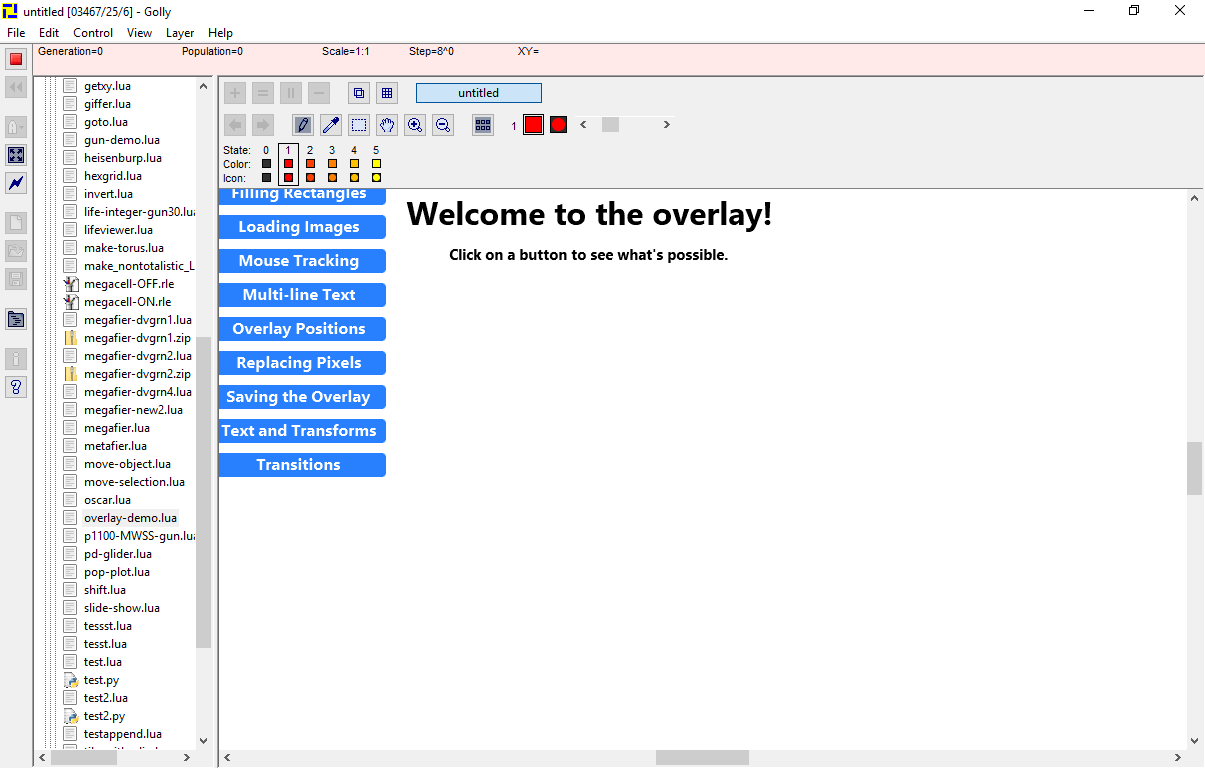The image size is (1205, 768).
Task: Select the Draw pencil tool
Action: (303, 125)
